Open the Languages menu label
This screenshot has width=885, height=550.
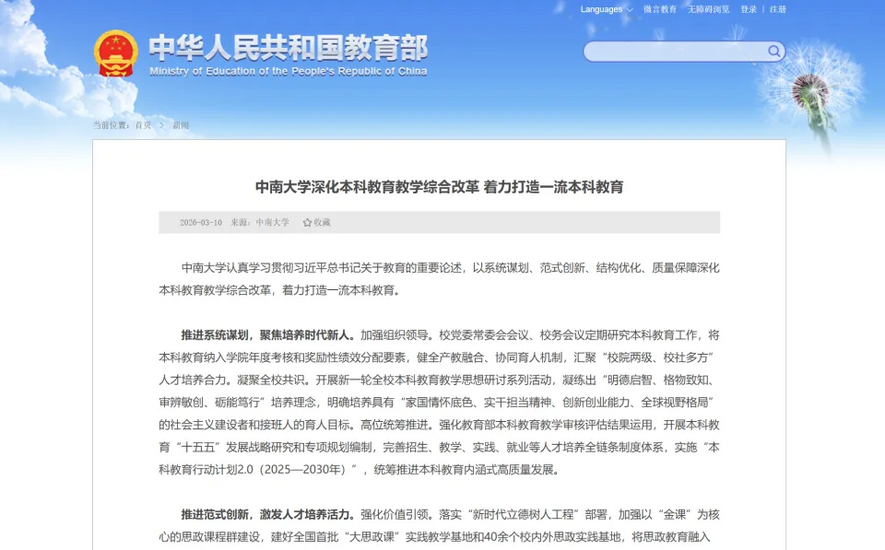tap(601, 10)
